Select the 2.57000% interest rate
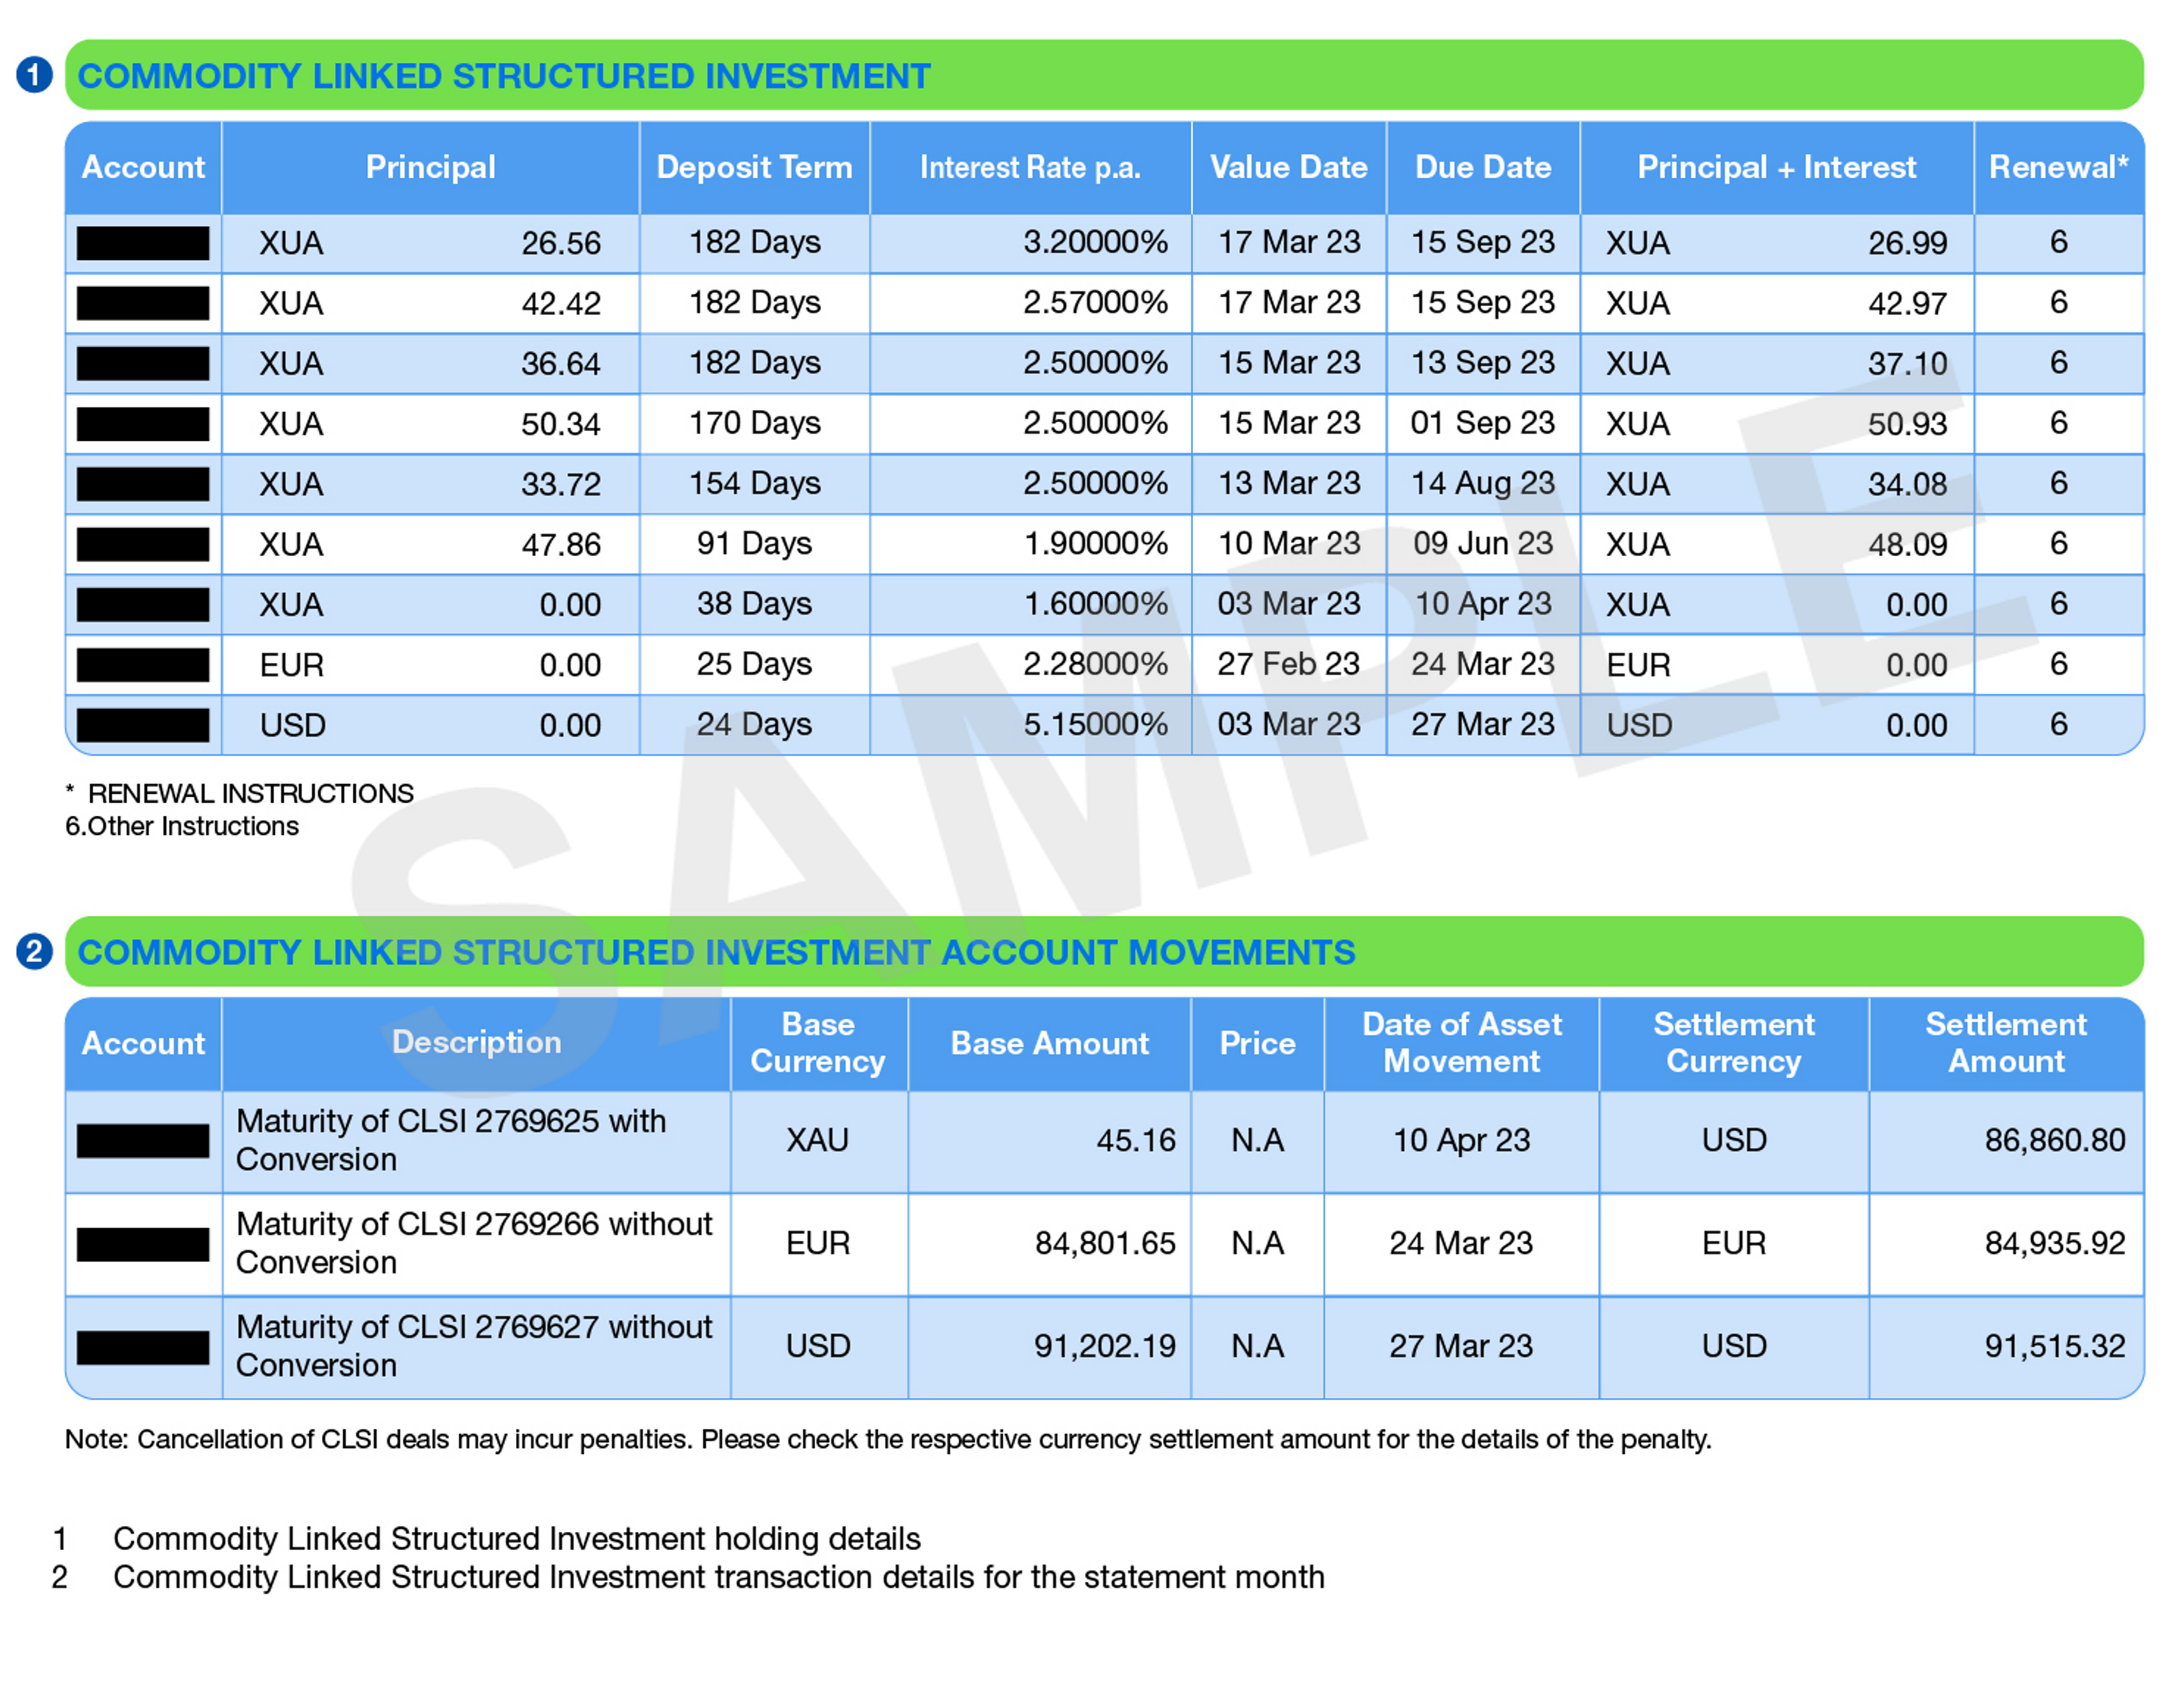 tap(1095, 302)
